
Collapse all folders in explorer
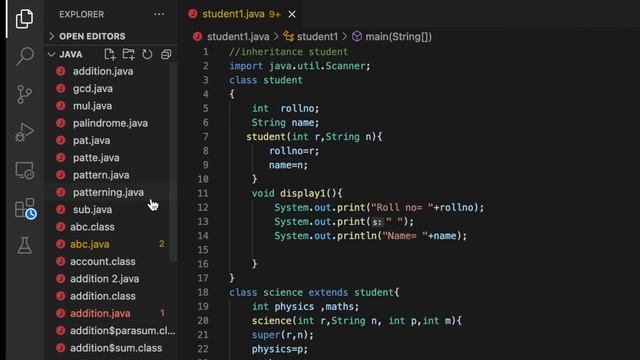pos(166,54)
